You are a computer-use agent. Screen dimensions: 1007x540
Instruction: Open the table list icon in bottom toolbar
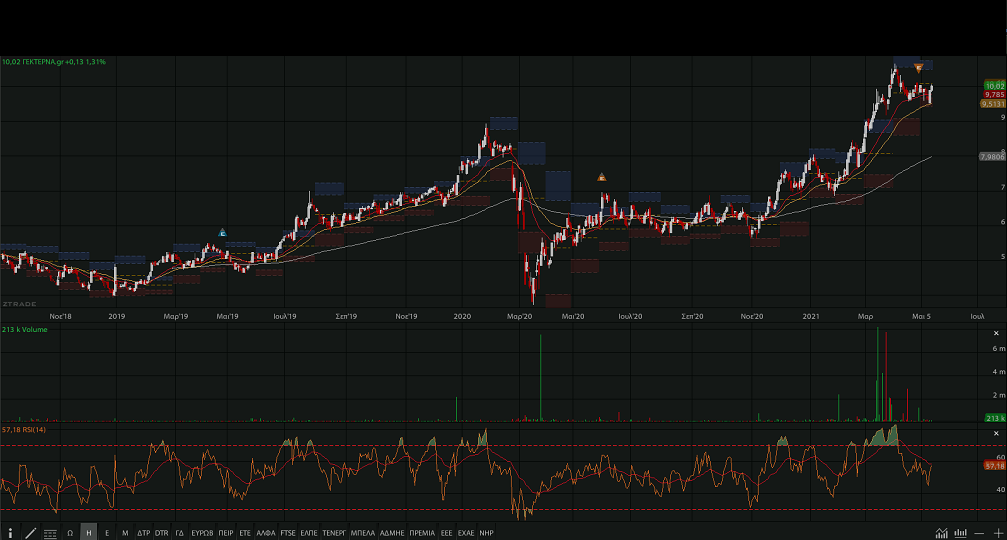(x=50, y=533)
